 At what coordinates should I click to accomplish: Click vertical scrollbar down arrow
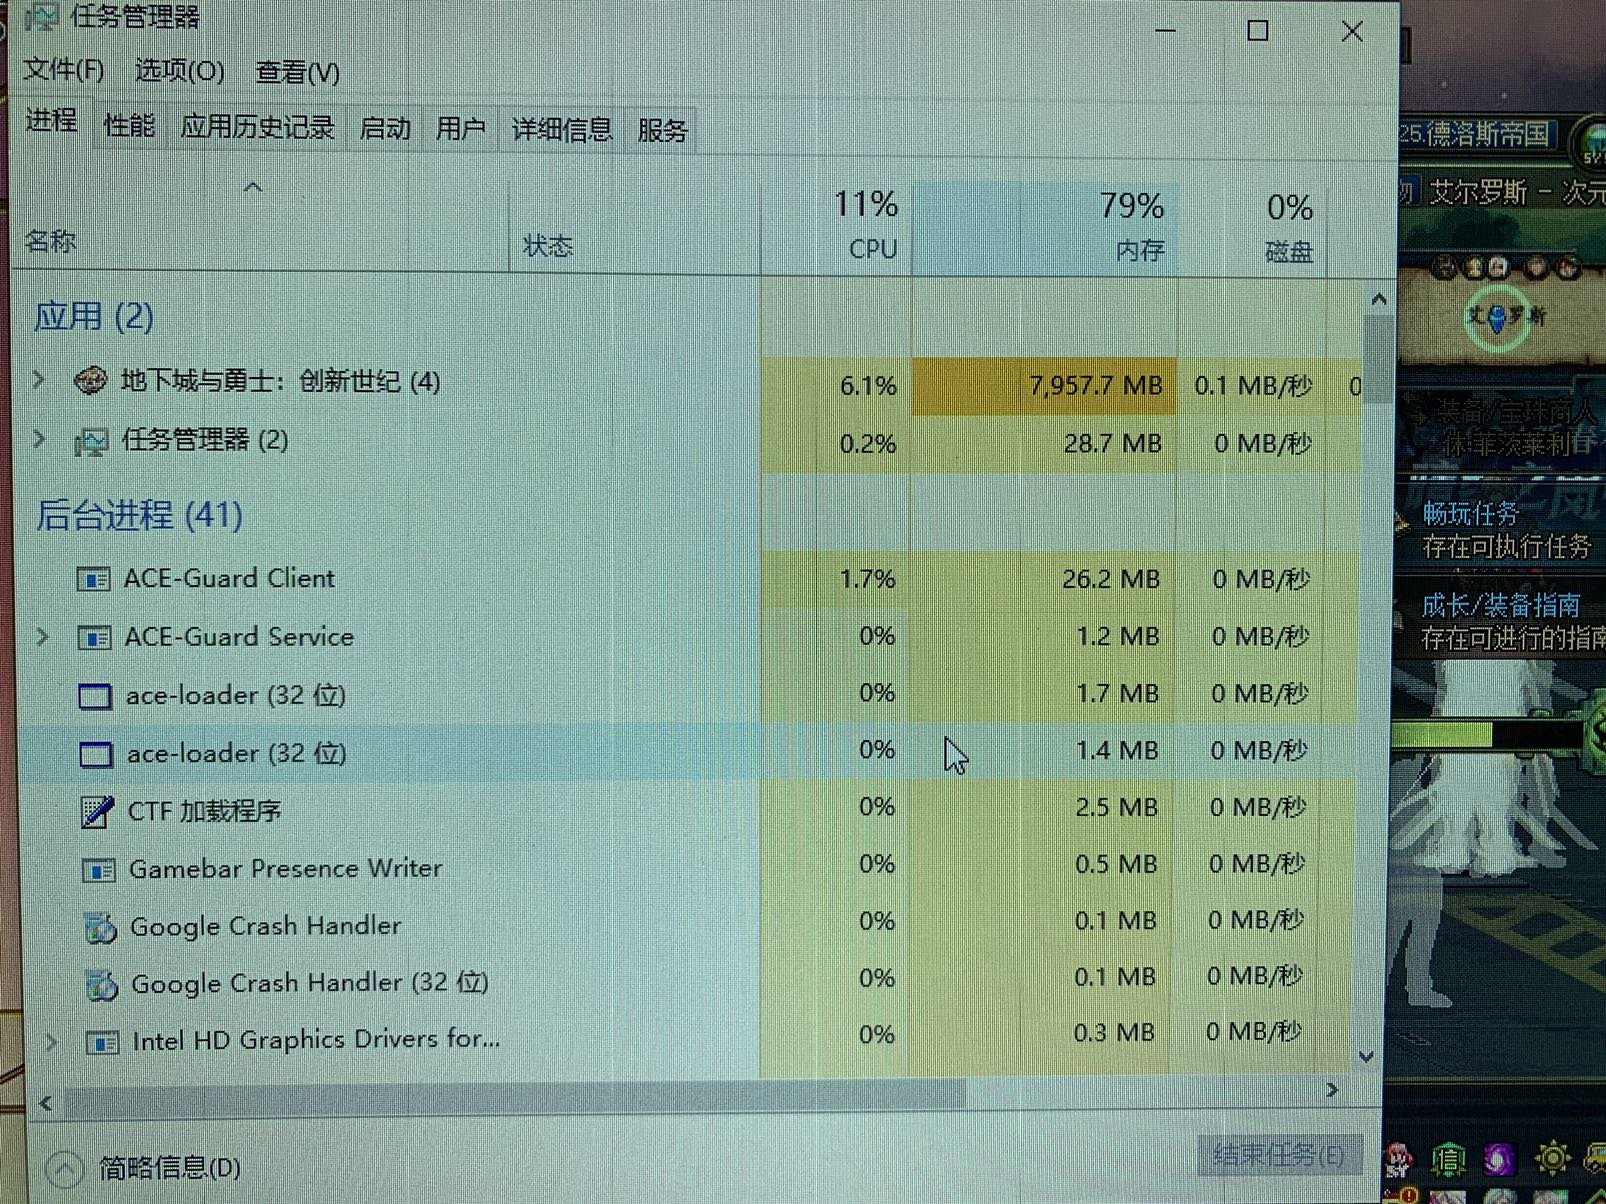click(1367, 1057)
